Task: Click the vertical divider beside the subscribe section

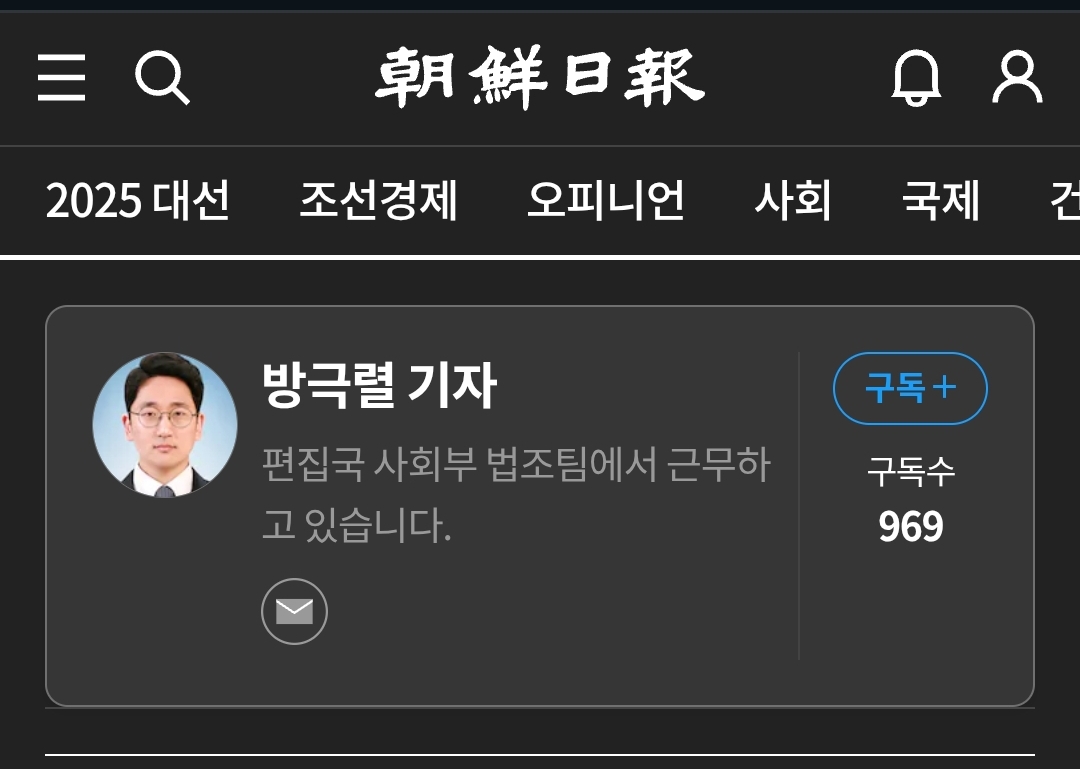Action: tap(799, 506)
